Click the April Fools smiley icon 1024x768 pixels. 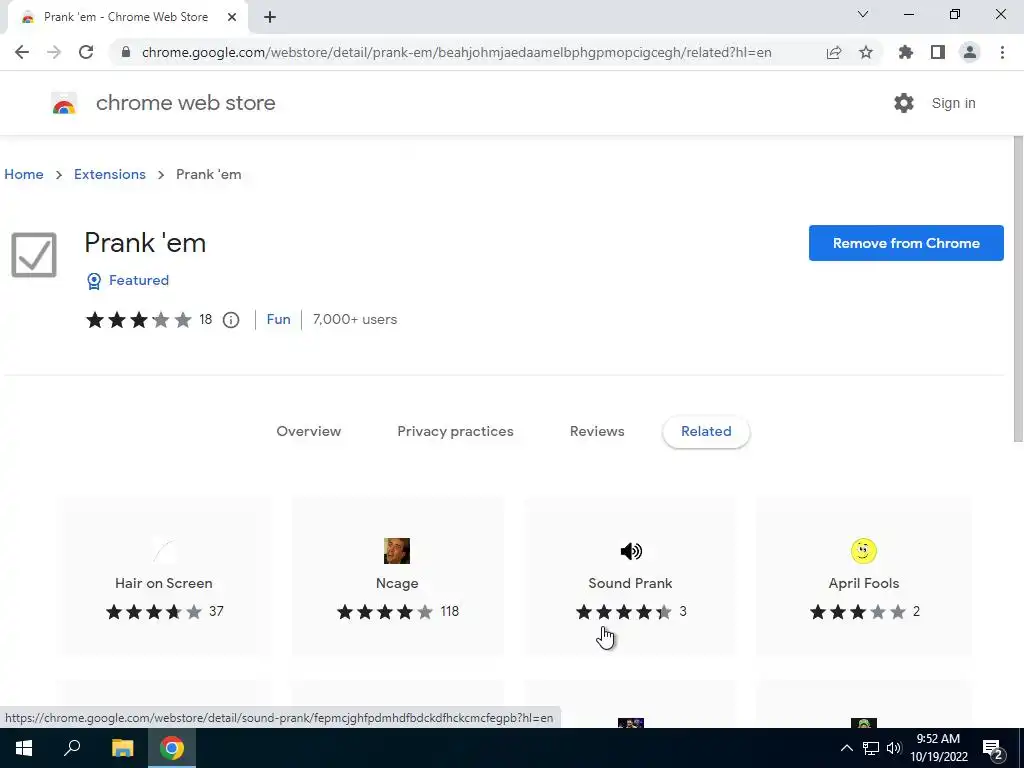pos(863,551)
